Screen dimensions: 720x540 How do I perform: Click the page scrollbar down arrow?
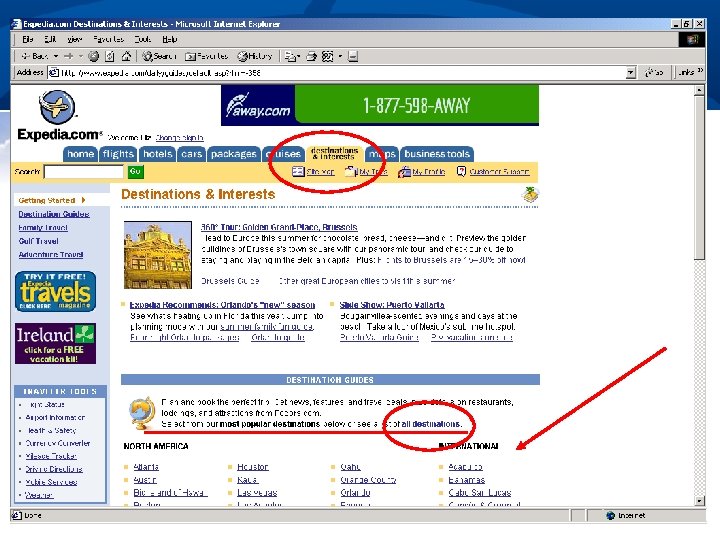(699, 501)
